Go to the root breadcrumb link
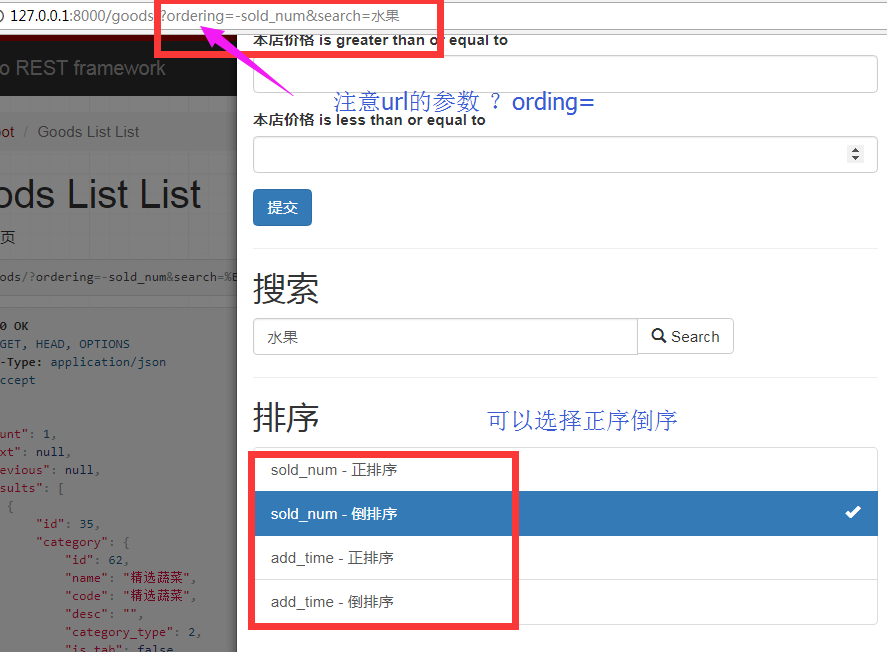Screen dimensions: 887x652 tap(6, 132)
